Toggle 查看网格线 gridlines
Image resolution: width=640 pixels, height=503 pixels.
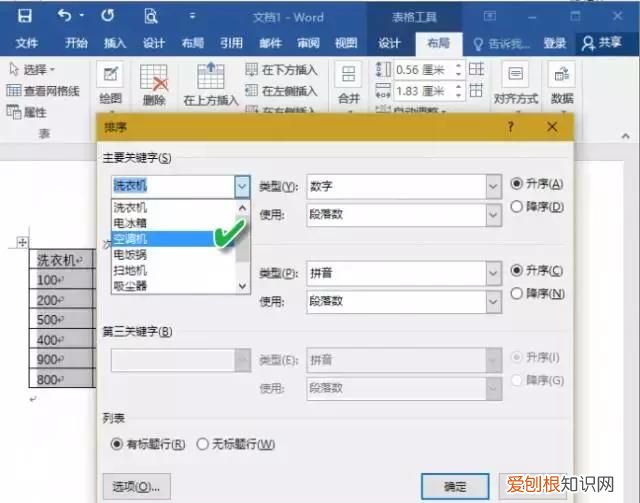click(43, 91)
